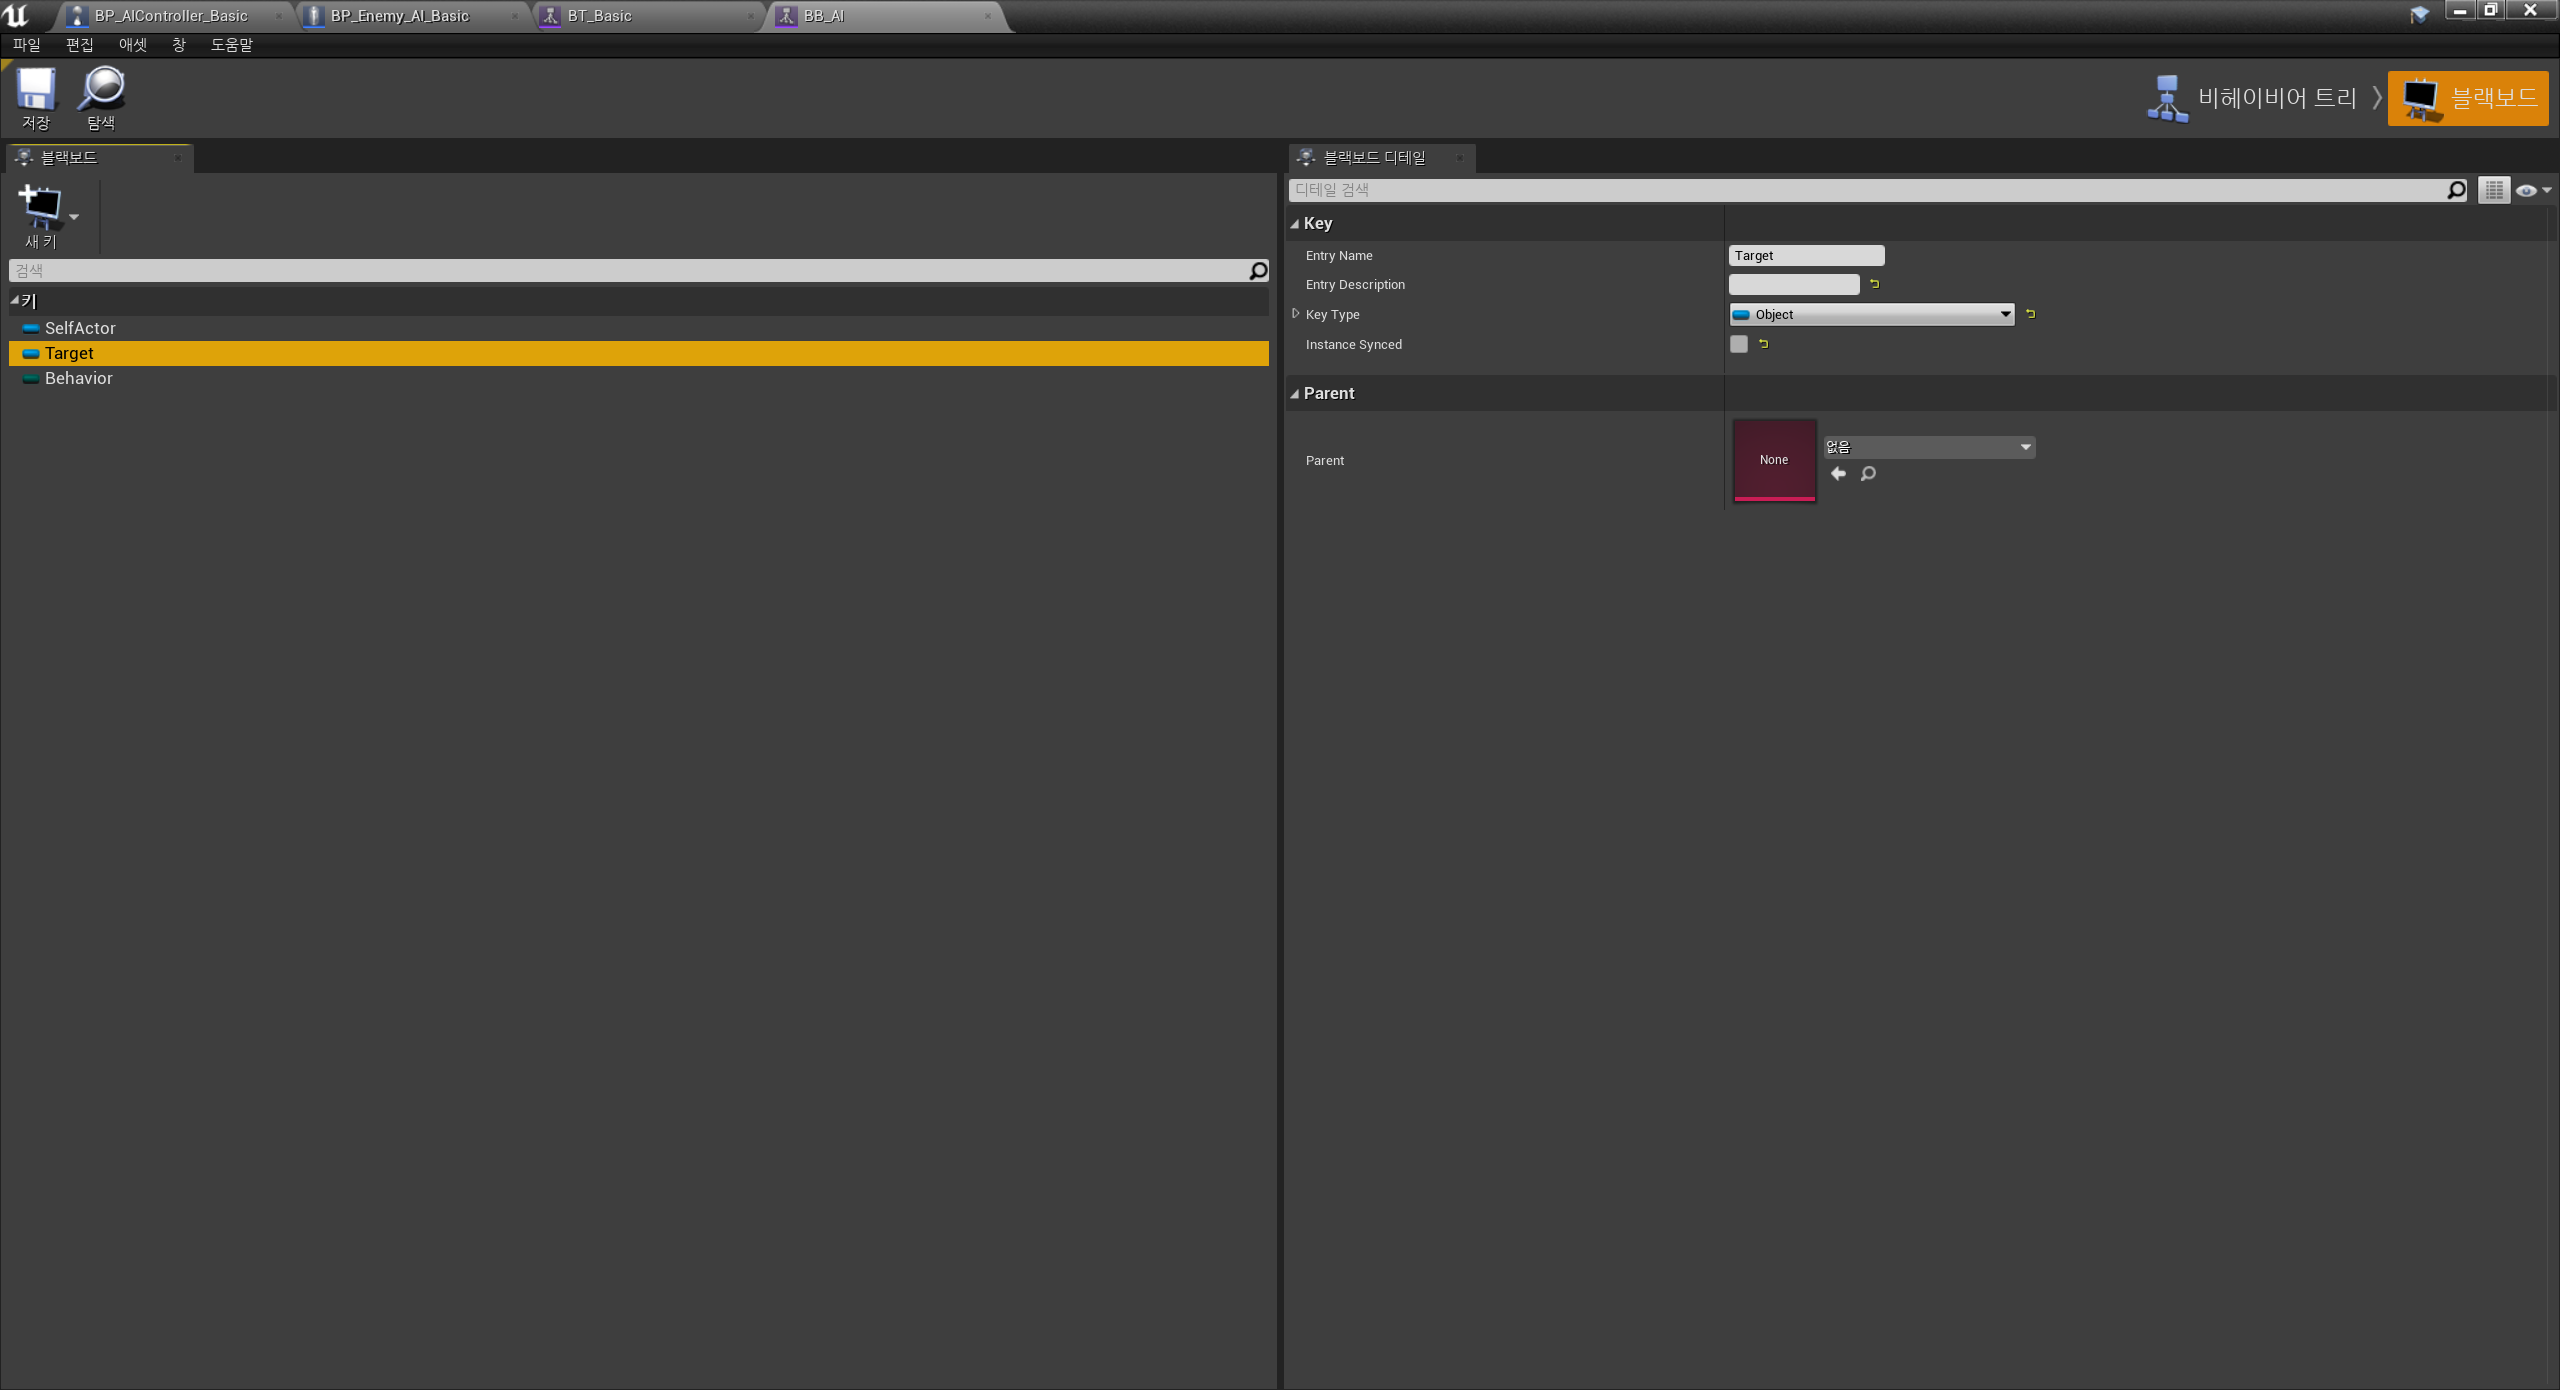Click the Parent use-selected-asset arrow icon

(1838, 474)
